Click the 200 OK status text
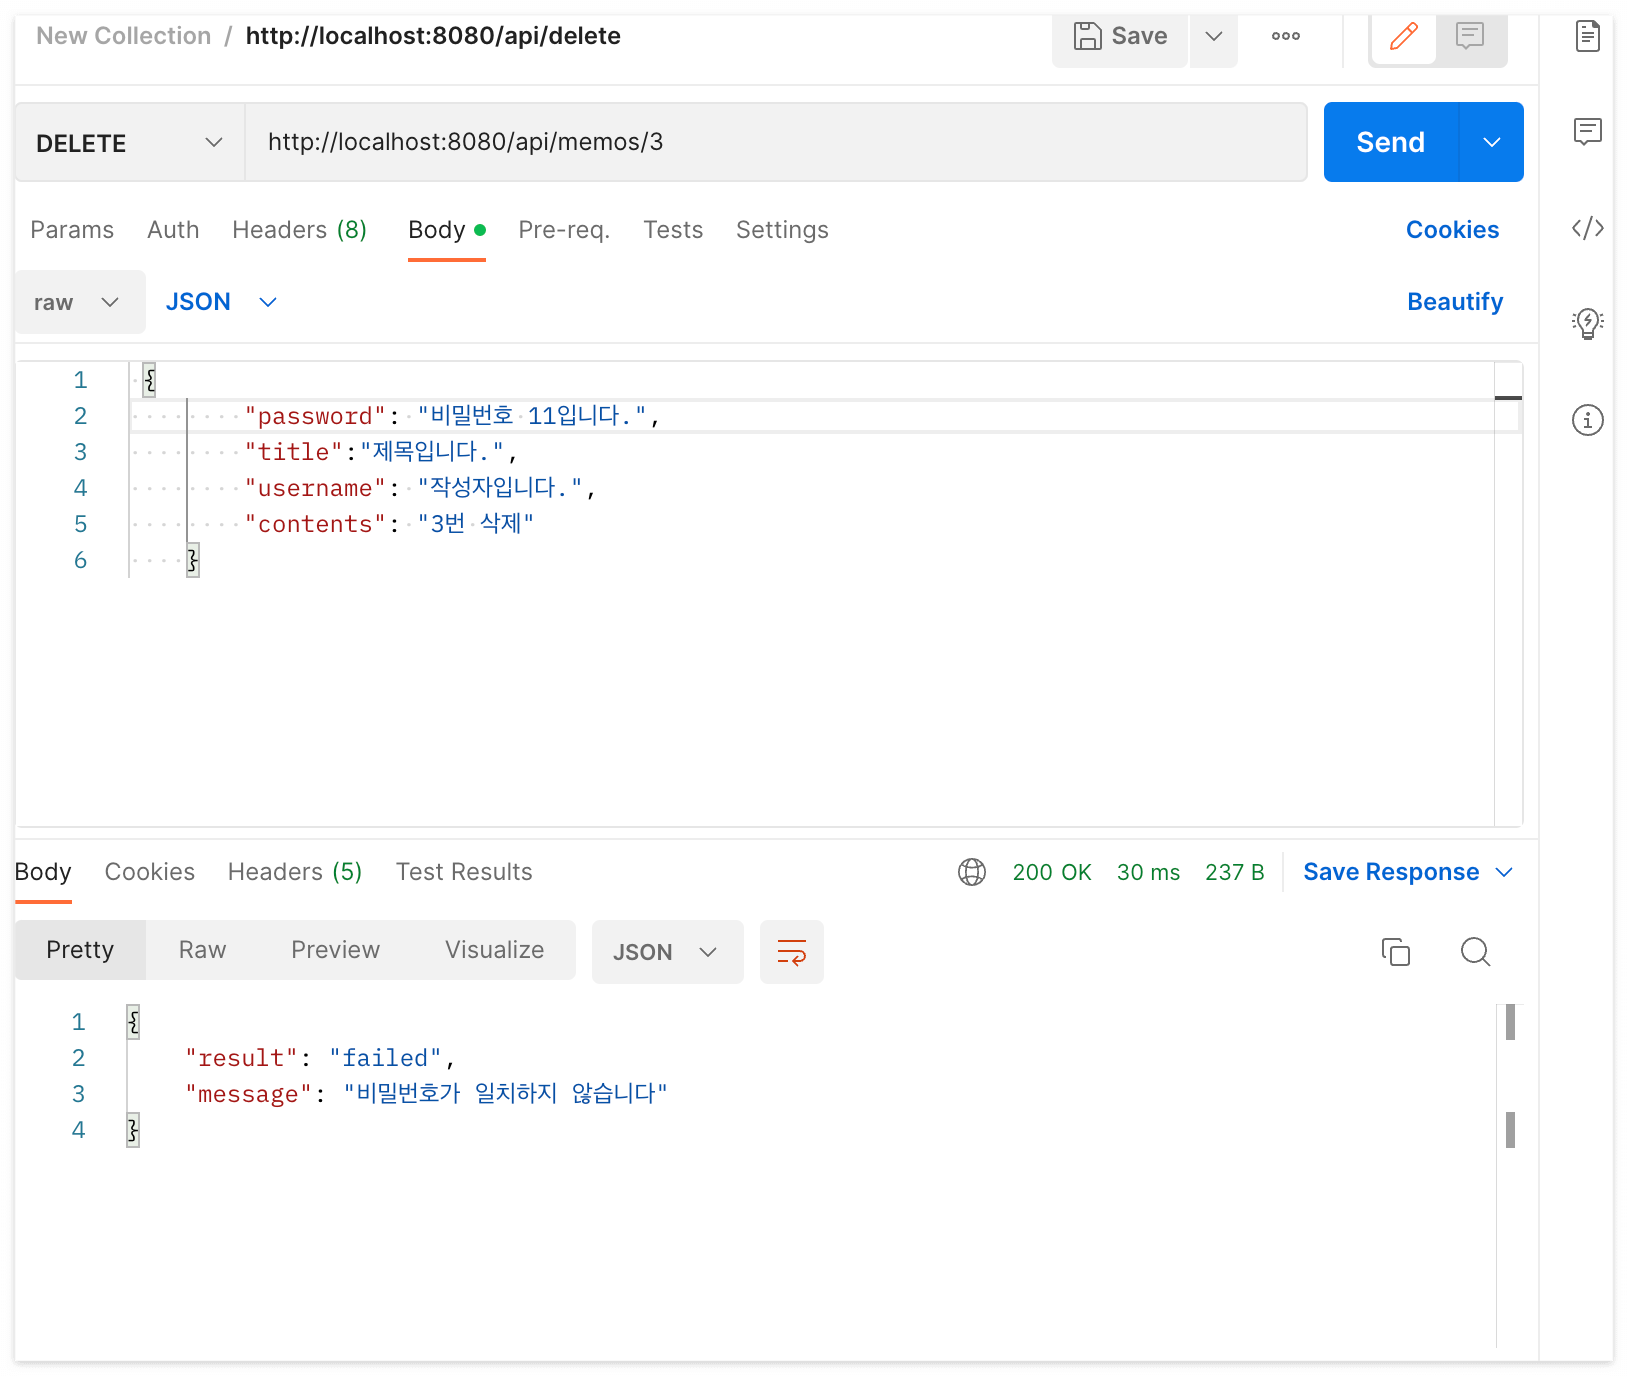Screen dimensions: 1628x1376 (1052, 872)
